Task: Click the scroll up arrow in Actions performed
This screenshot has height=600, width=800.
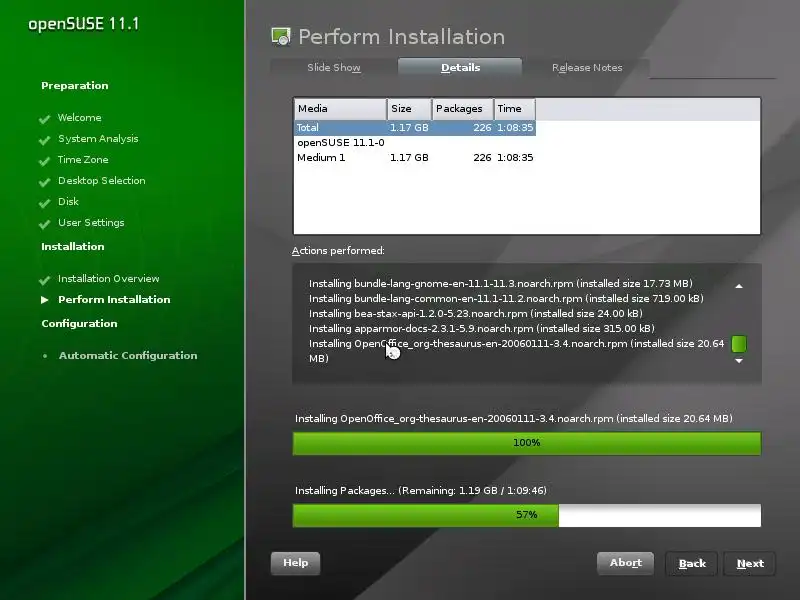Action: pyautogui.click(x=739, y=286)
